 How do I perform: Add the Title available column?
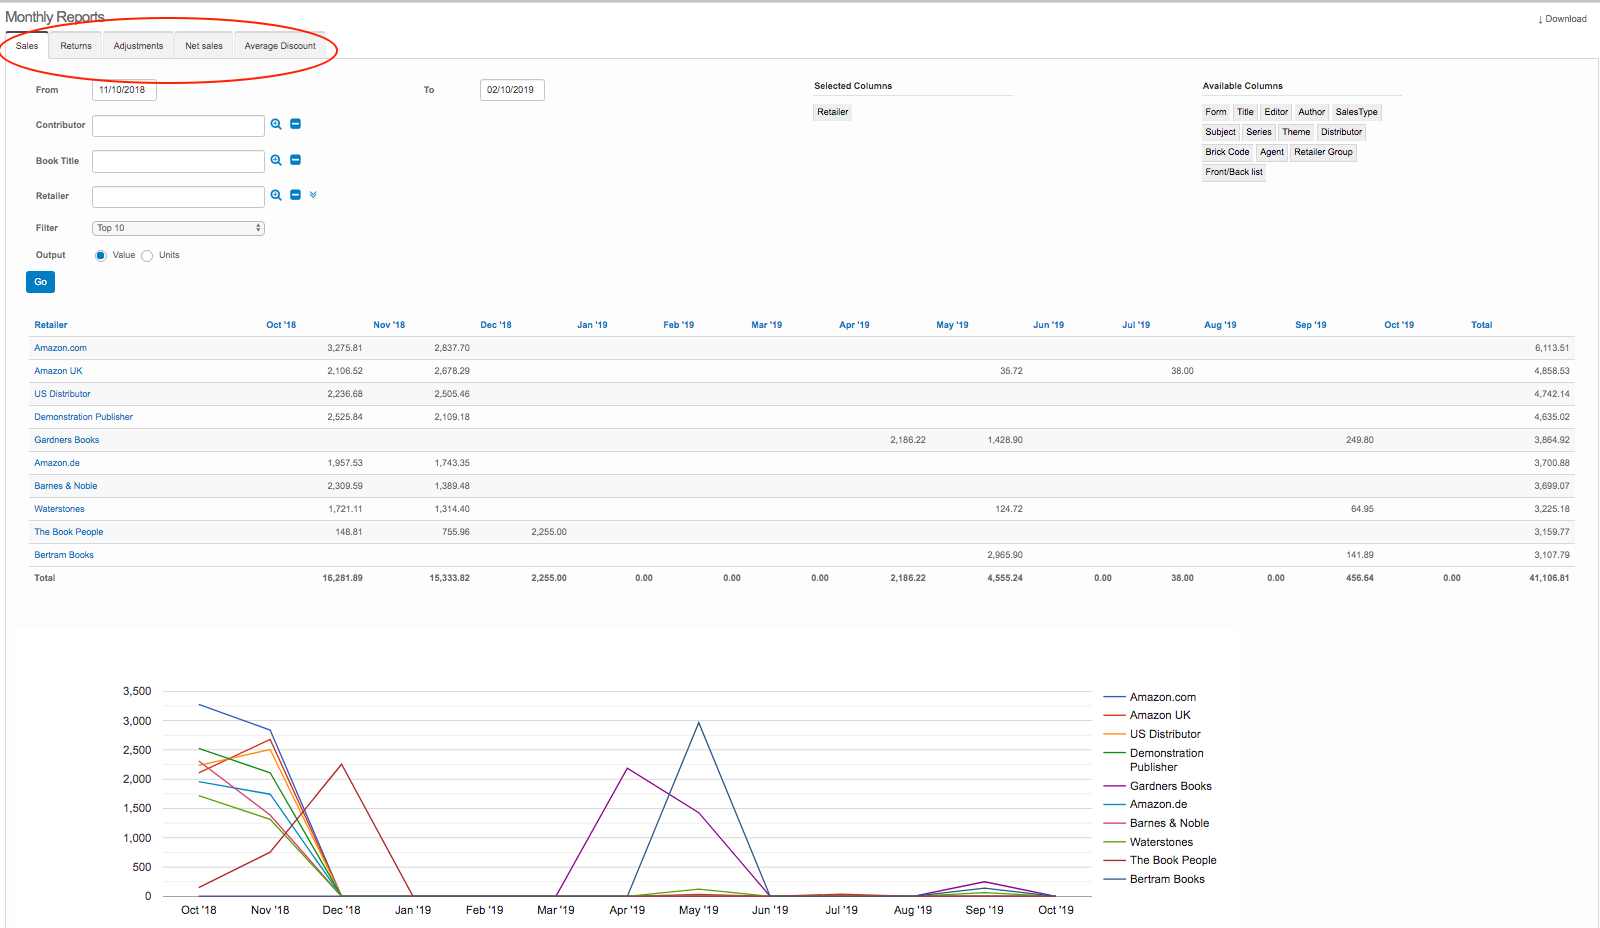click(x=1245, y=112)
